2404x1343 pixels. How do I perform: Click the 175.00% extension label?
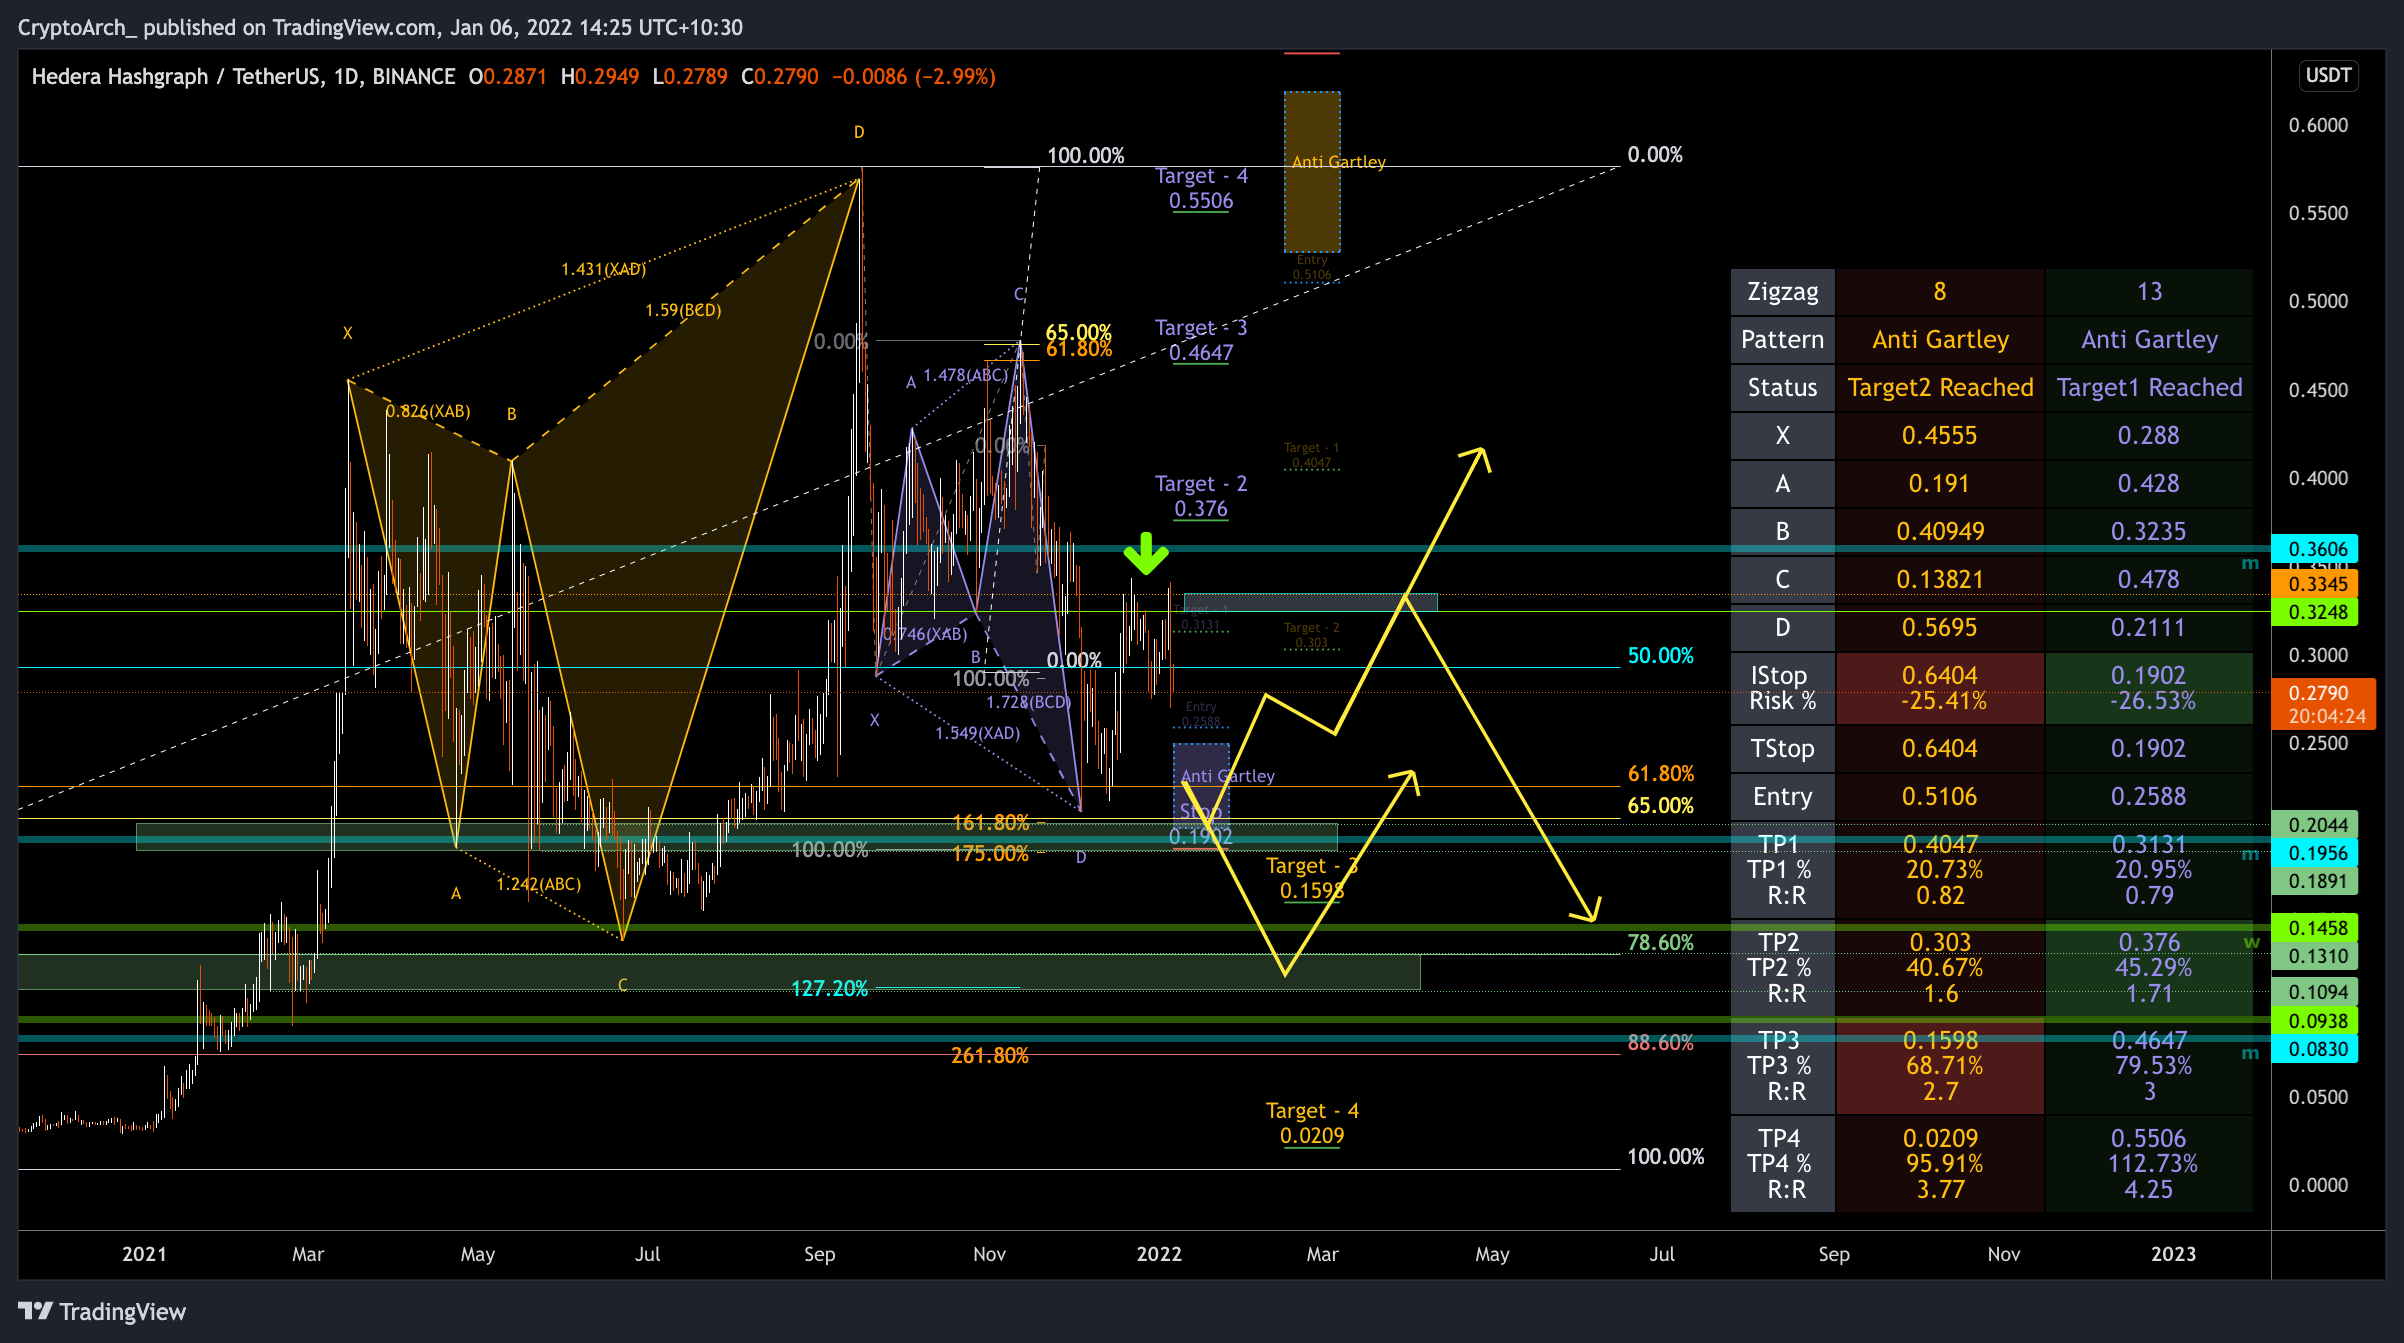(x=990, y=854)
